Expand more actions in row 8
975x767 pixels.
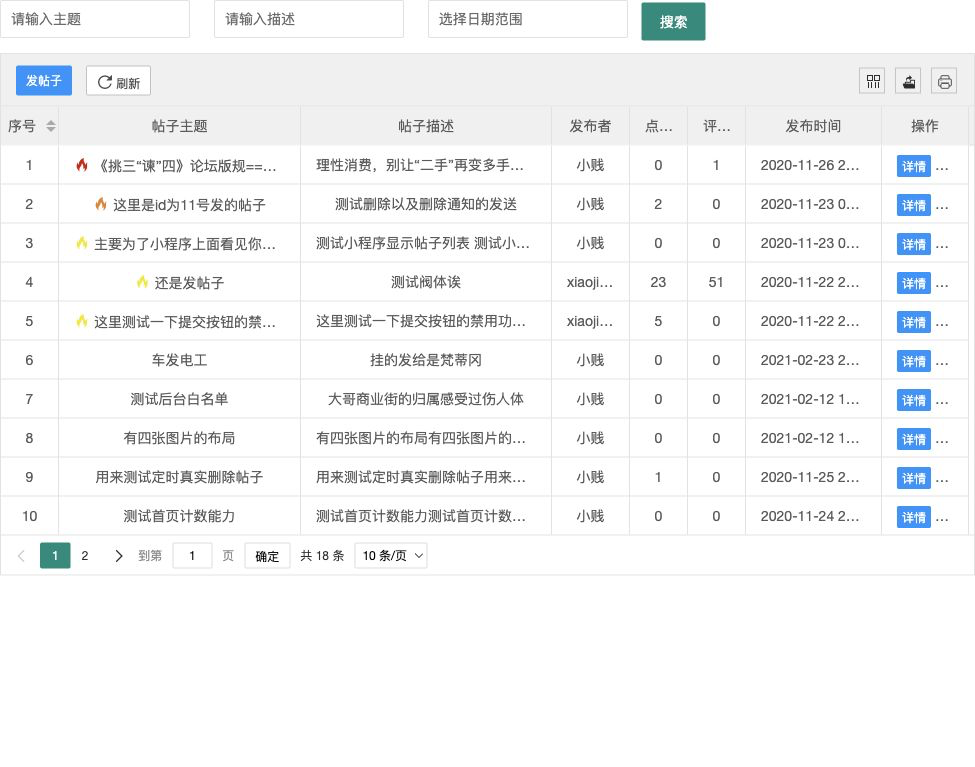pos(942,439)
